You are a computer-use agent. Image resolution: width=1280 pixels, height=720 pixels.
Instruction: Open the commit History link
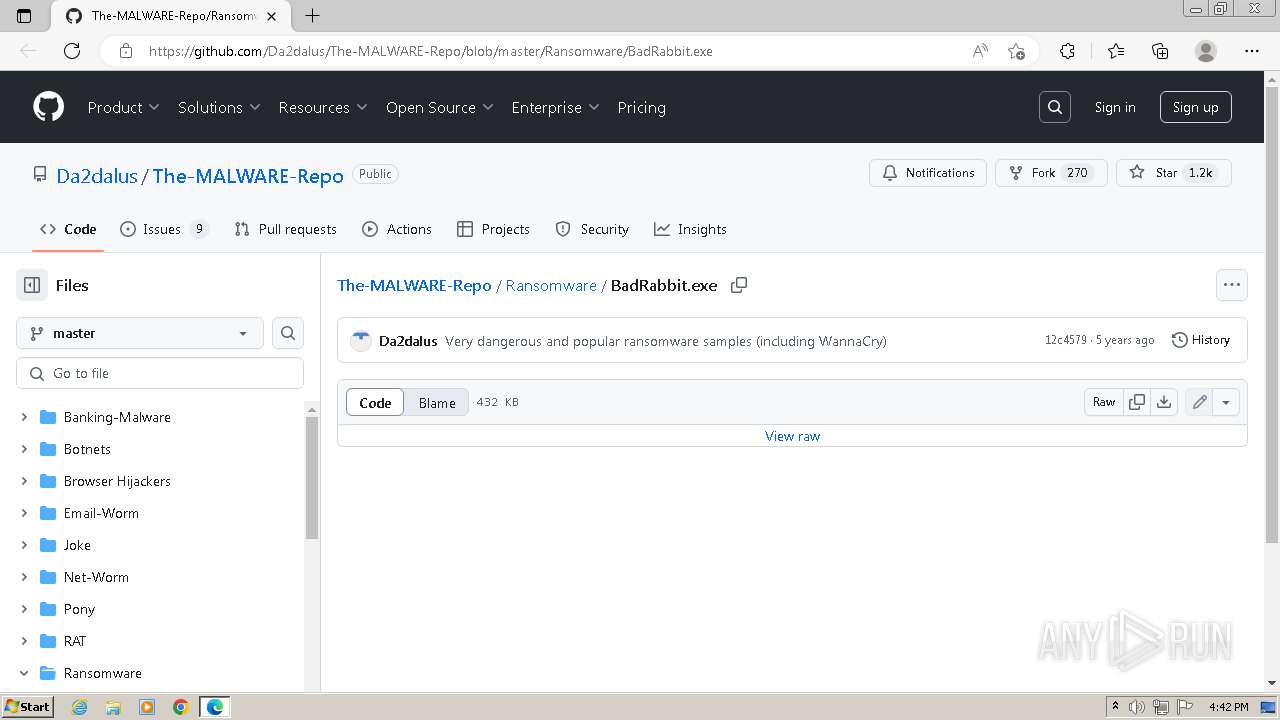(x=1201, y=340)
